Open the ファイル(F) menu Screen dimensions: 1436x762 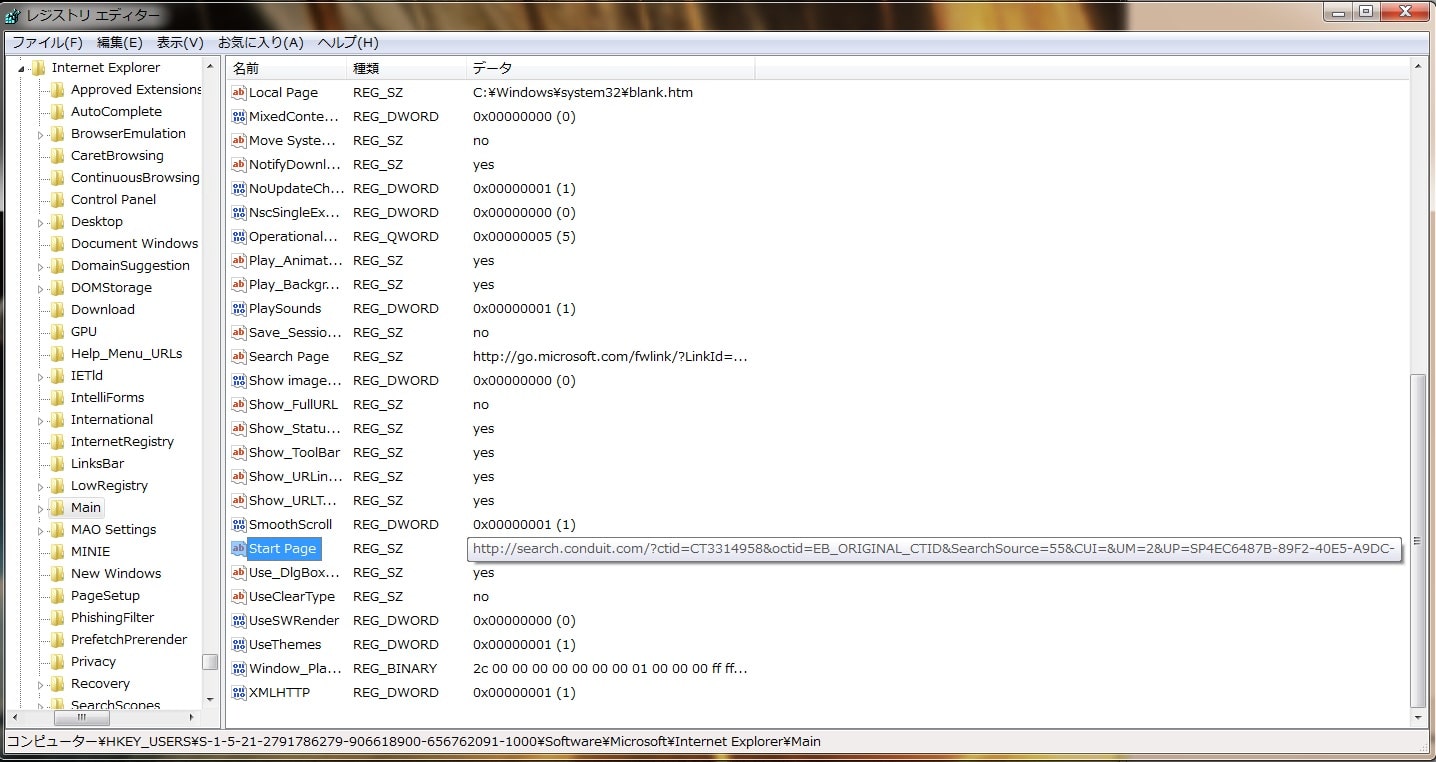point(47,42)
